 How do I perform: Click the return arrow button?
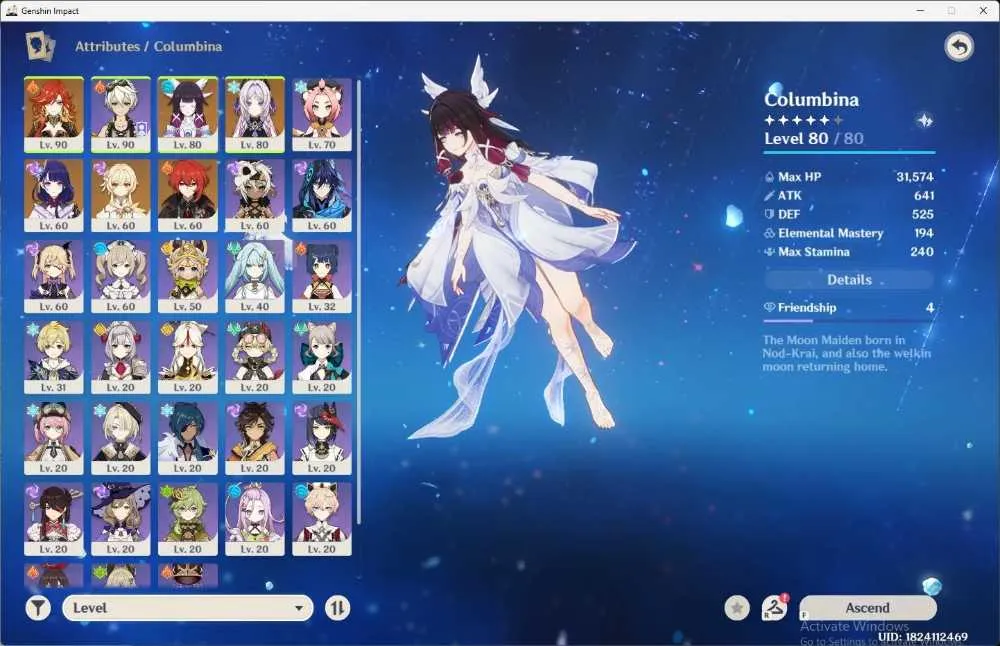[x=959, y=47]
